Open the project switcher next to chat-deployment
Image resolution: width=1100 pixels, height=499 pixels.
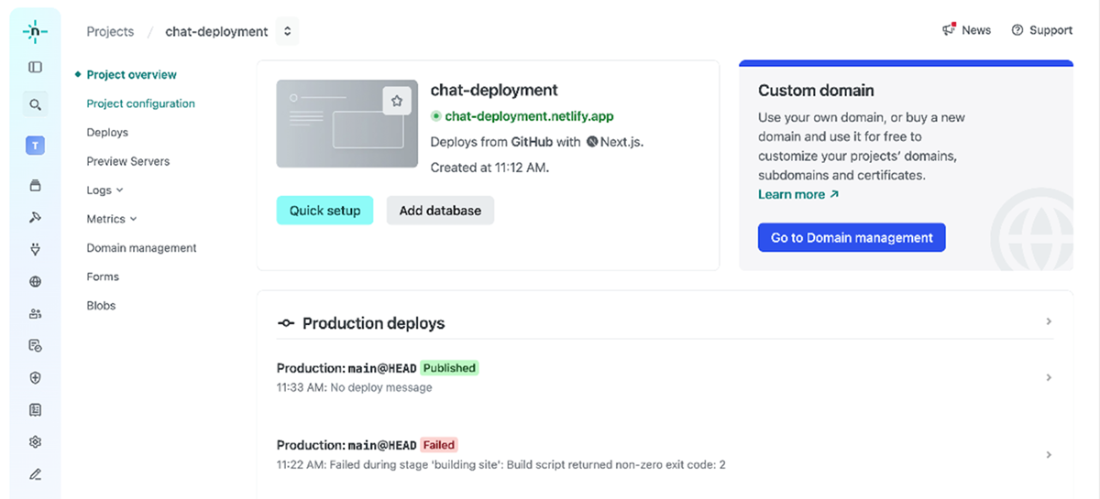click(x=287, y=31)
